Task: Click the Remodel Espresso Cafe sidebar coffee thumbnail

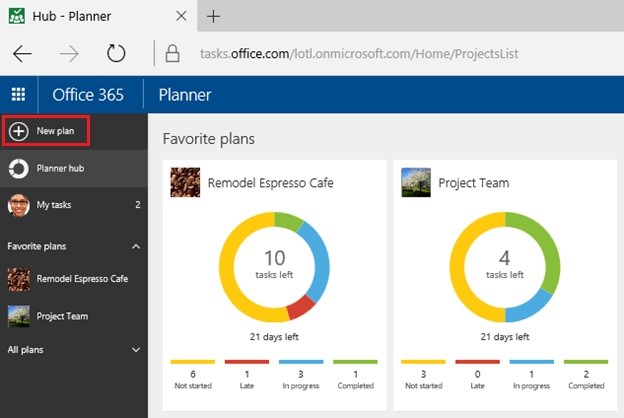Action: coord(19,279)
